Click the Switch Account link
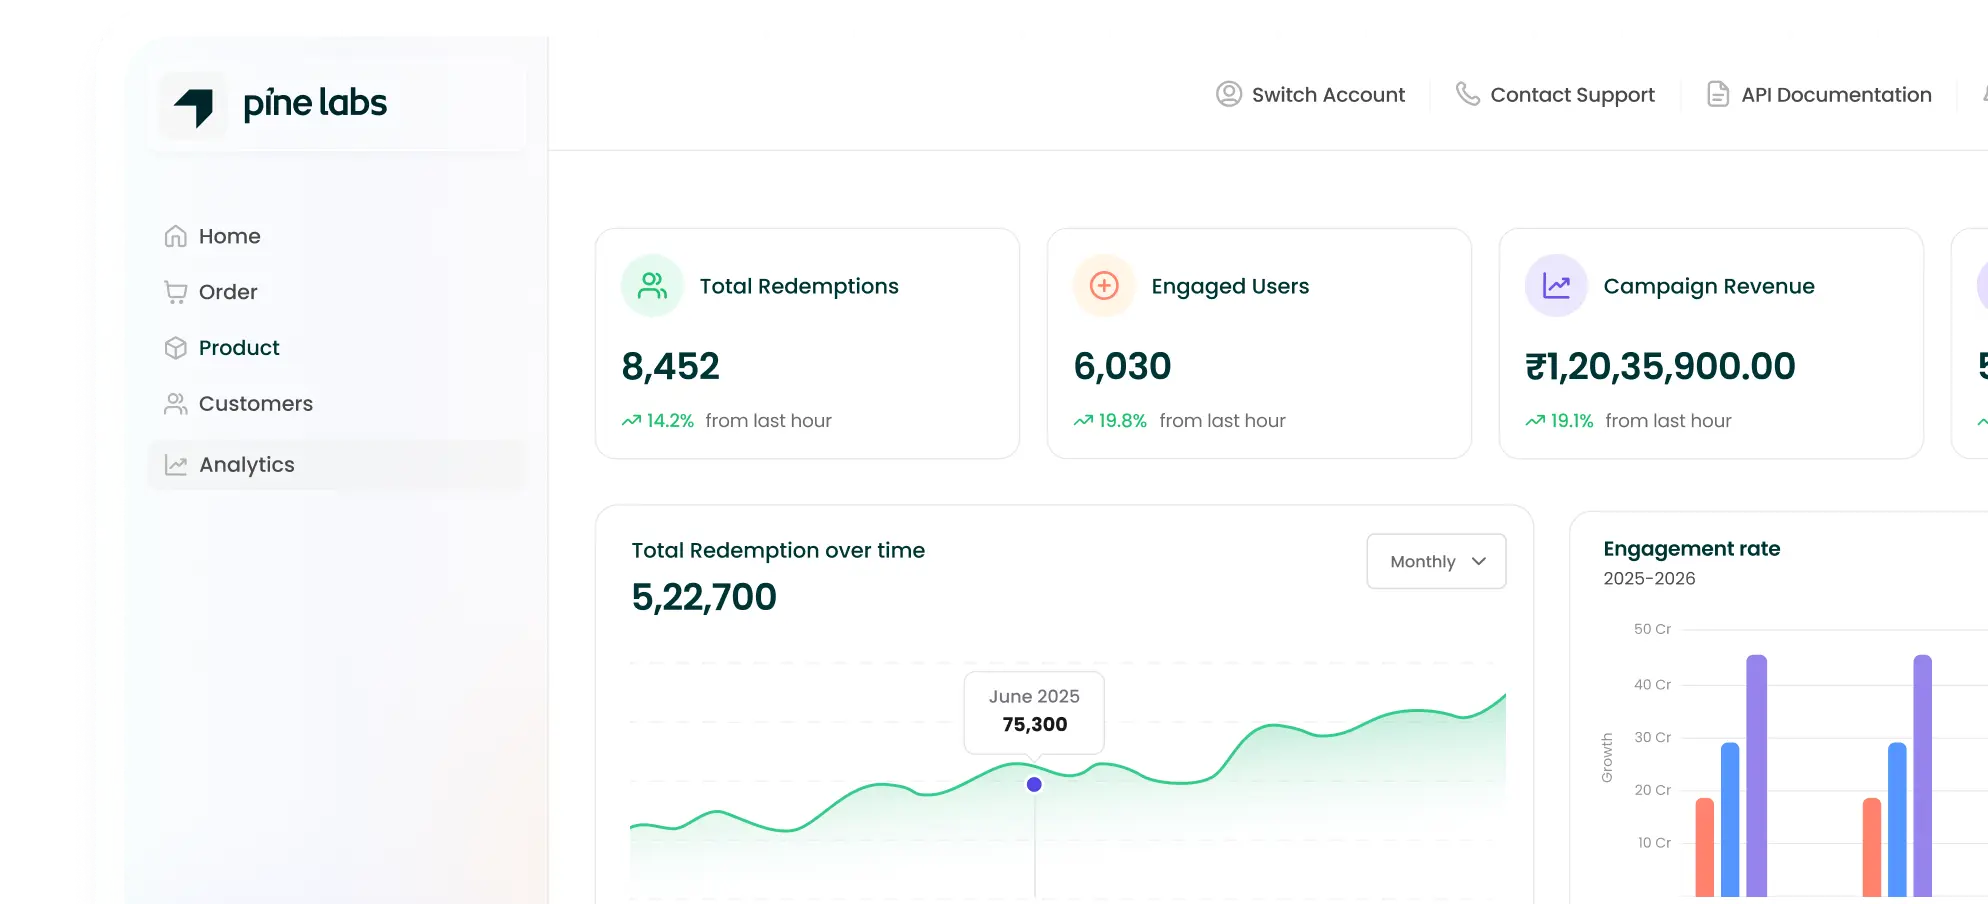1988x904 pixels. [x=1310, y=94]
